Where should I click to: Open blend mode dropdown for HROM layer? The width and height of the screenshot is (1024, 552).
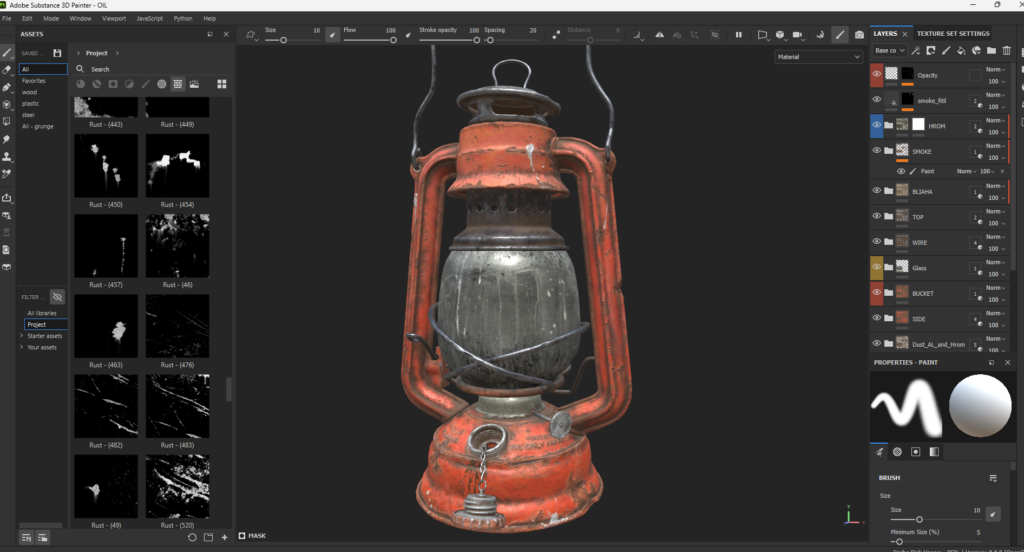click(995, 120)
